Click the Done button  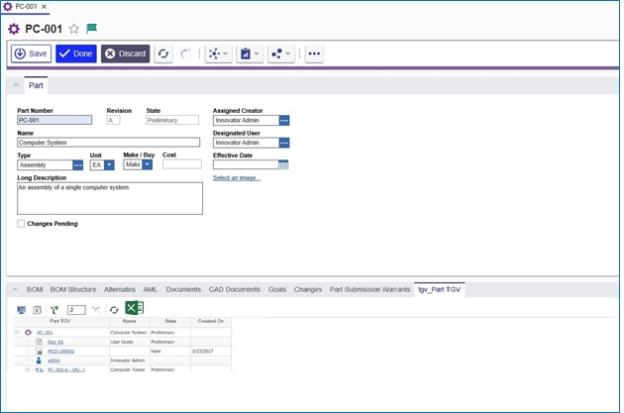(x=76, y=54)
